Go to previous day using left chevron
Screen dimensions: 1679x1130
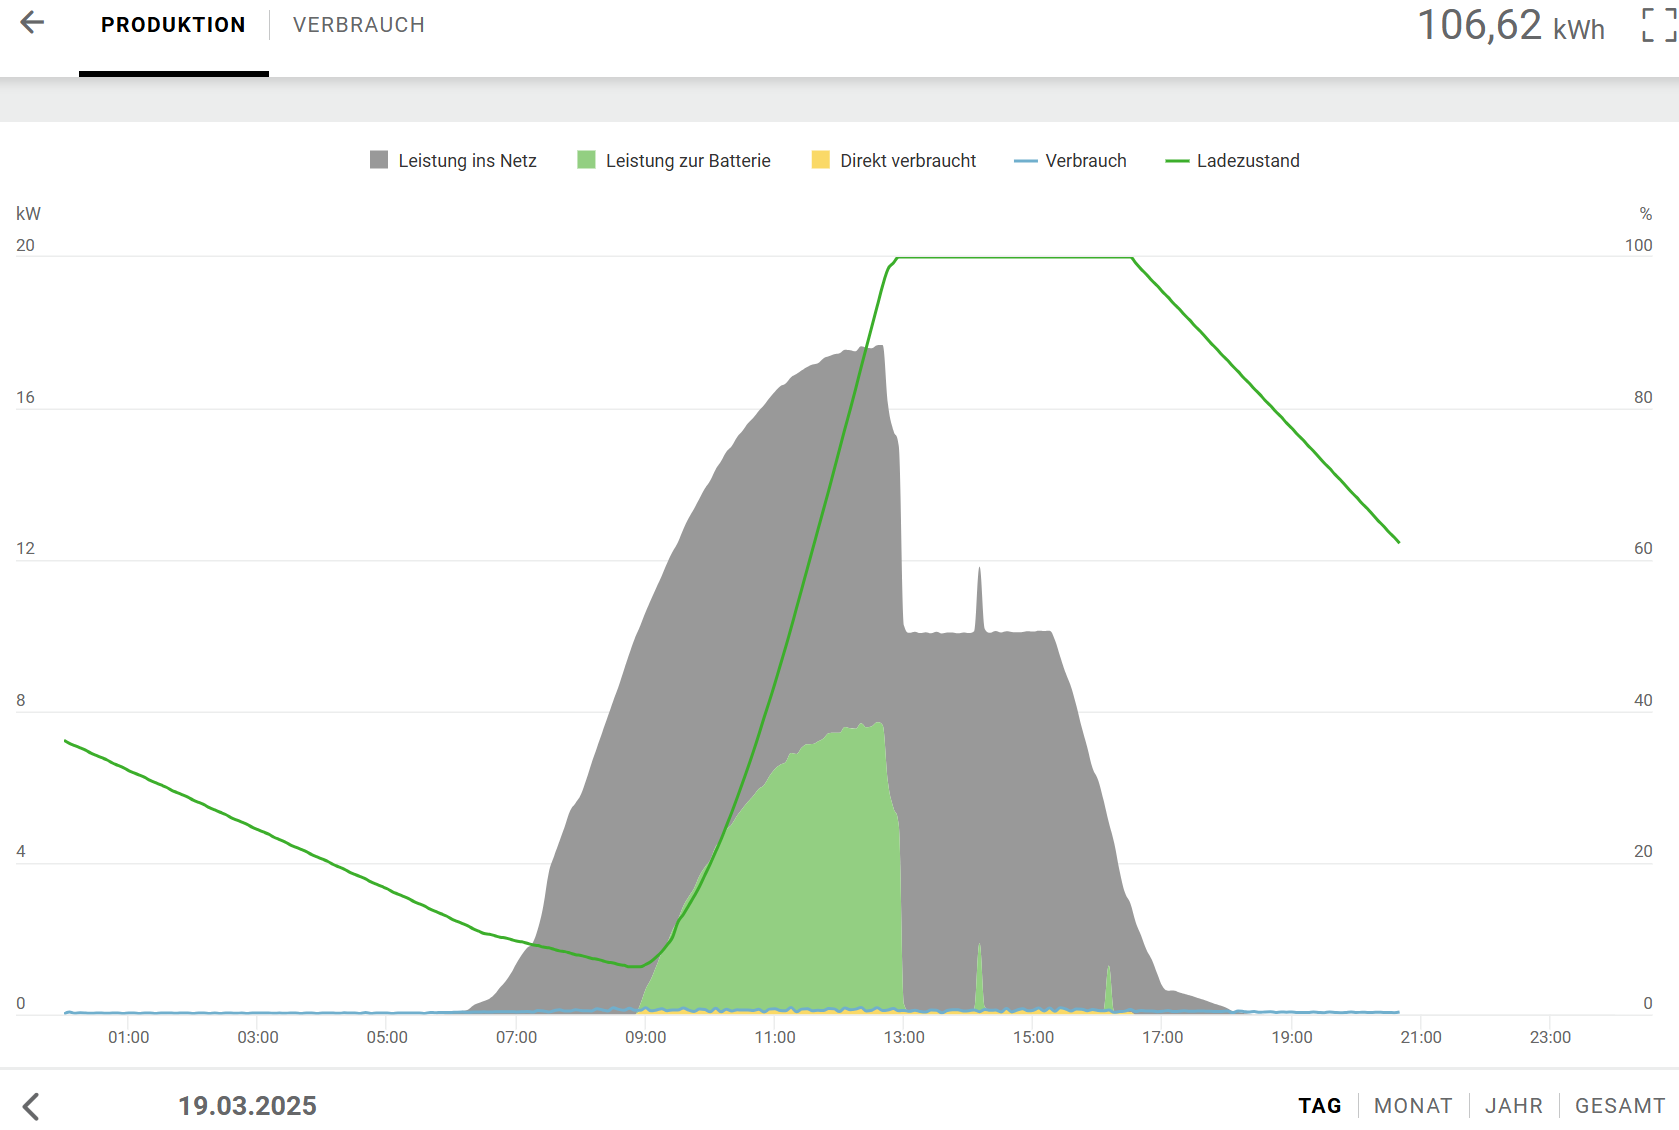coord(31,1106)
